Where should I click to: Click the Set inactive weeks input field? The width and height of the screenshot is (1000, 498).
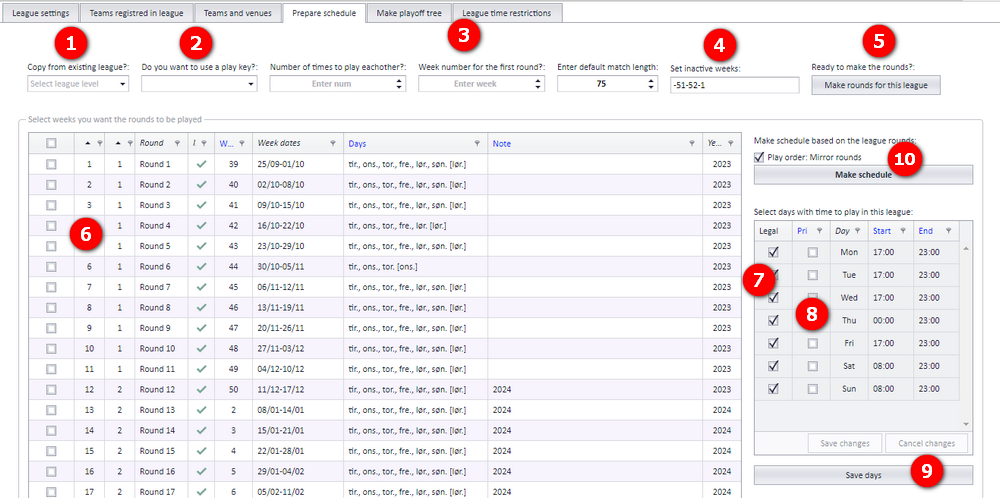pyautogui.click(x=734, y=85)
